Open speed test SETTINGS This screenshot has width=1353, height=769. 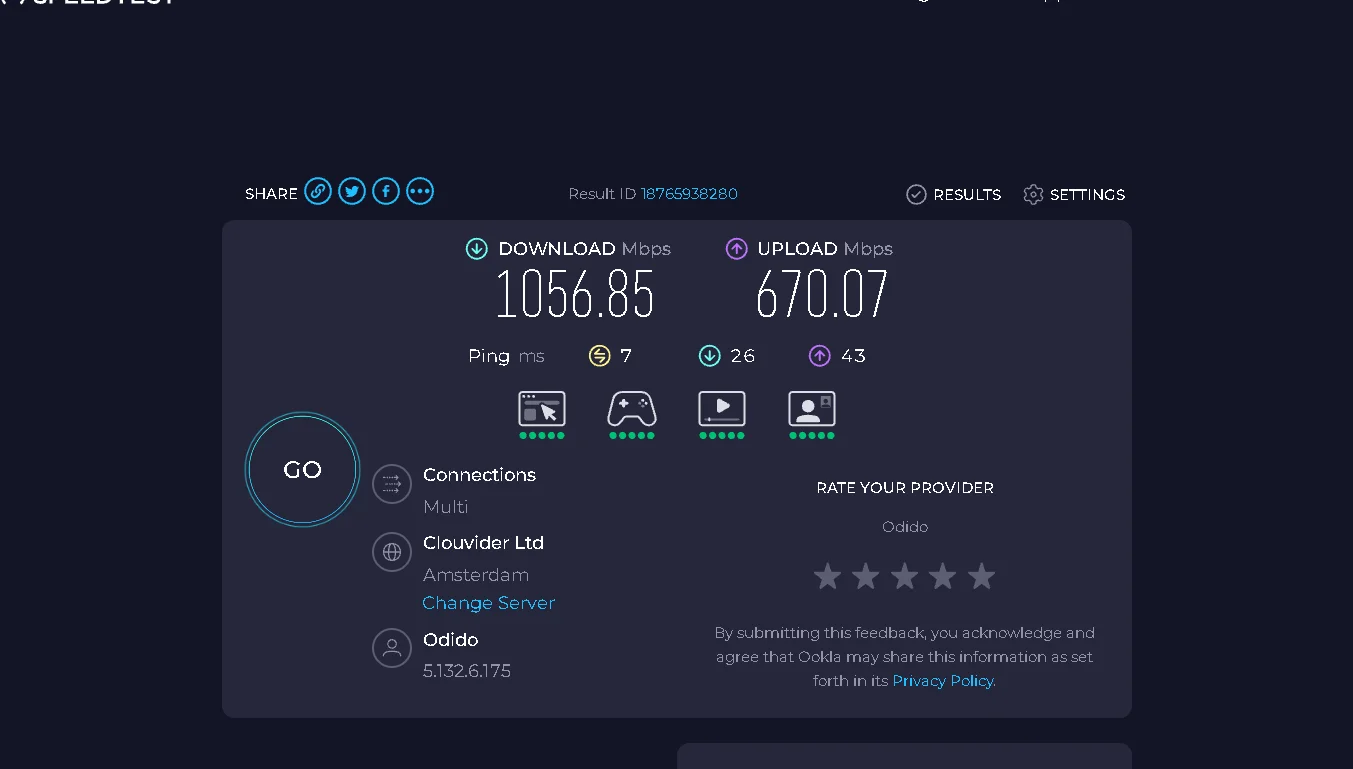[x=1074, y=194]
